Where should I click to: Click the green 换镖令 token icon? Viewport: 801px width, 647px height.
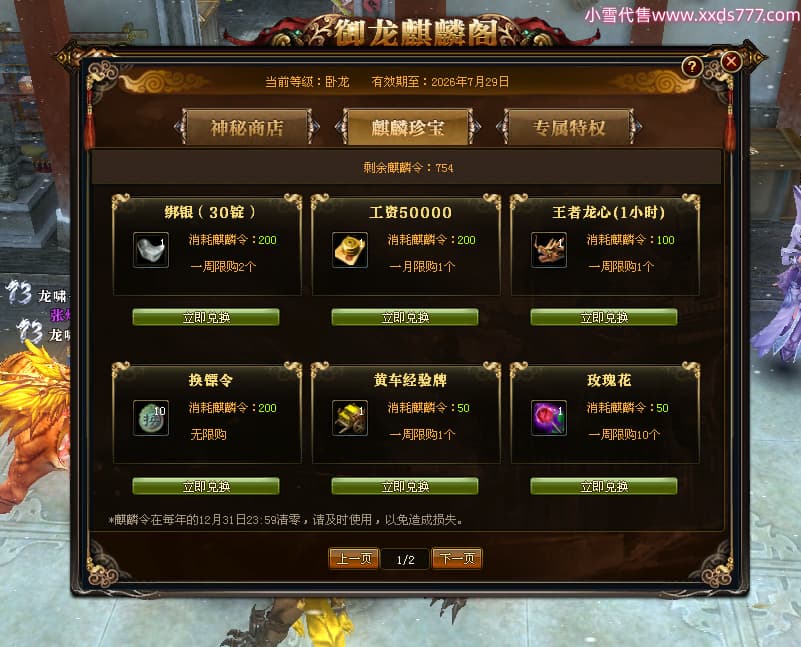[151, 418]
